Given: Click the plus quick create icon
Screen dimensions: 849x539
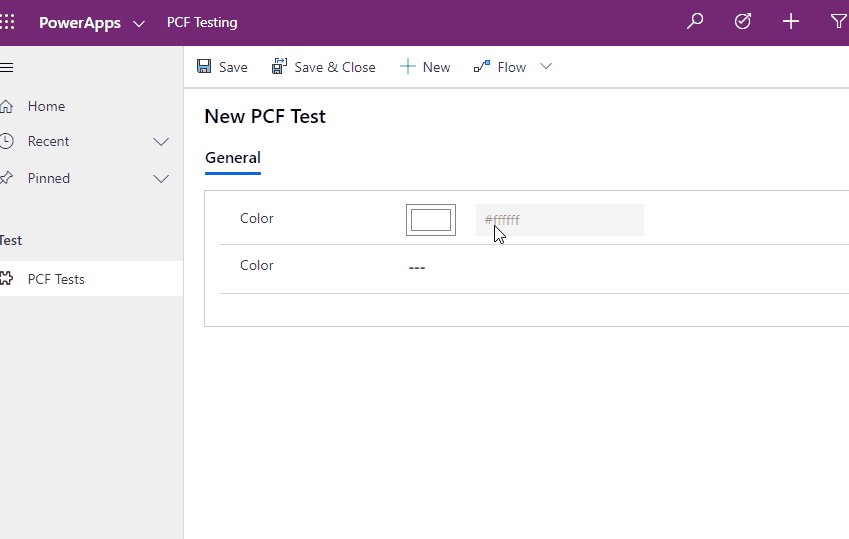Looking at the screenshot, I should coord(791,22).
